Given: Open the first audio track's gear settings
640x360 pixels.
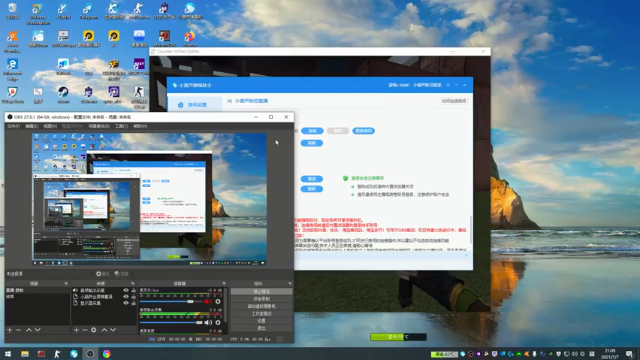Looking at the screenshot, I should tap(218, 302).
